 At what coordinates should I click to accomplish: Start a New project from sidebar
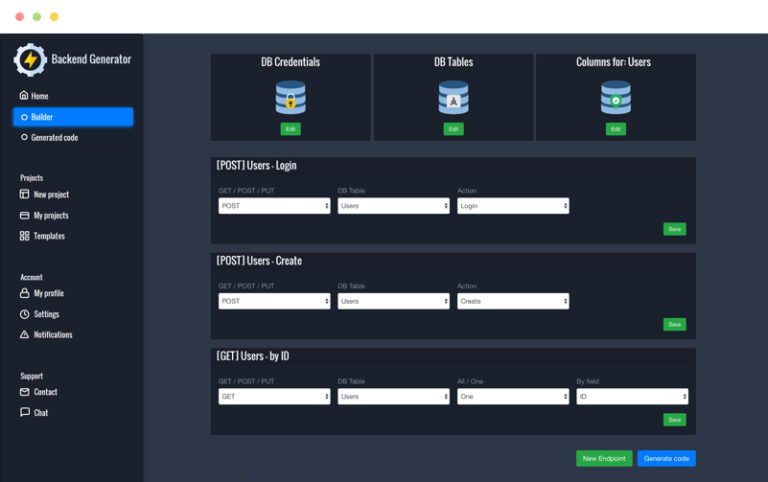coord(50,195)
